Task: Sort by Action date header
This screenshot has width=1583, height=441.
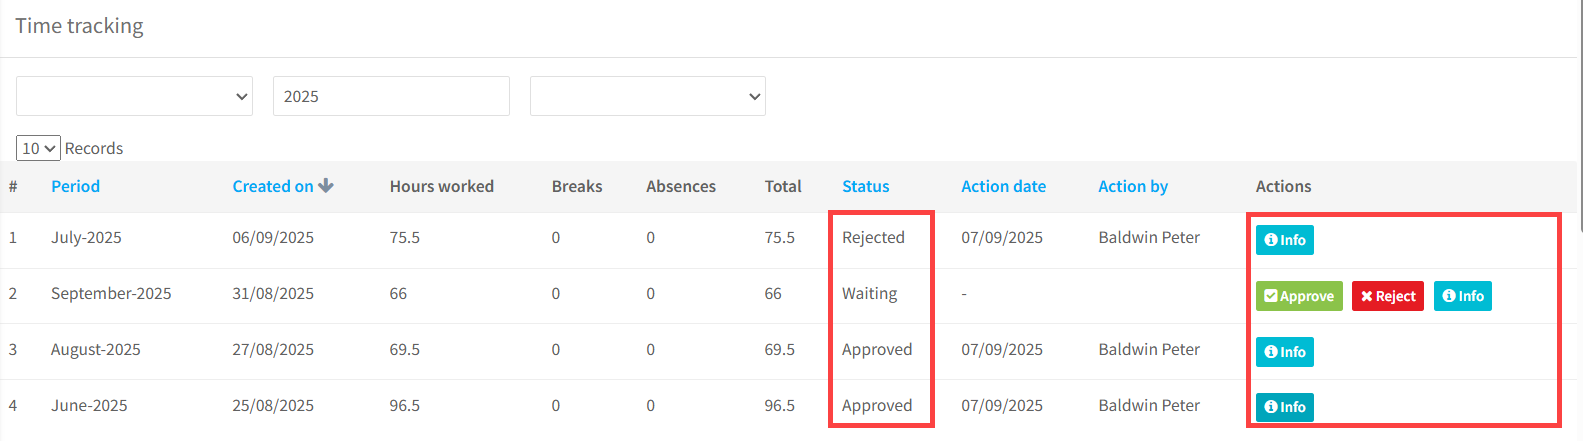Action: 1003,186
